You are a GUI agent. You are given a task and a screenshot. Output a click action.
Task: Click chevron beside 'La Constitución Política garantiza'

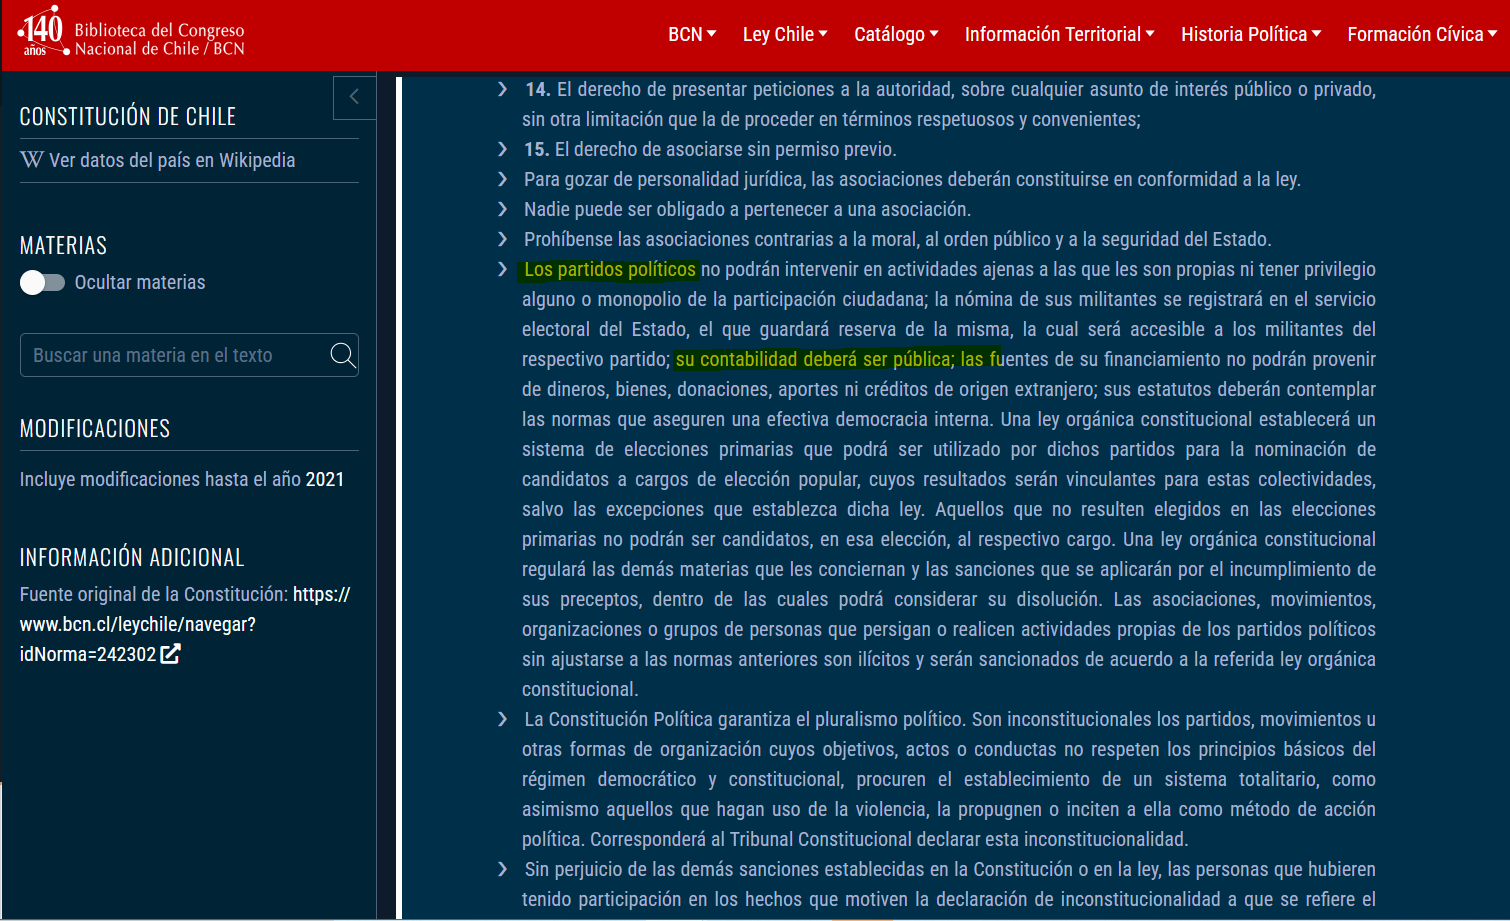502,720
